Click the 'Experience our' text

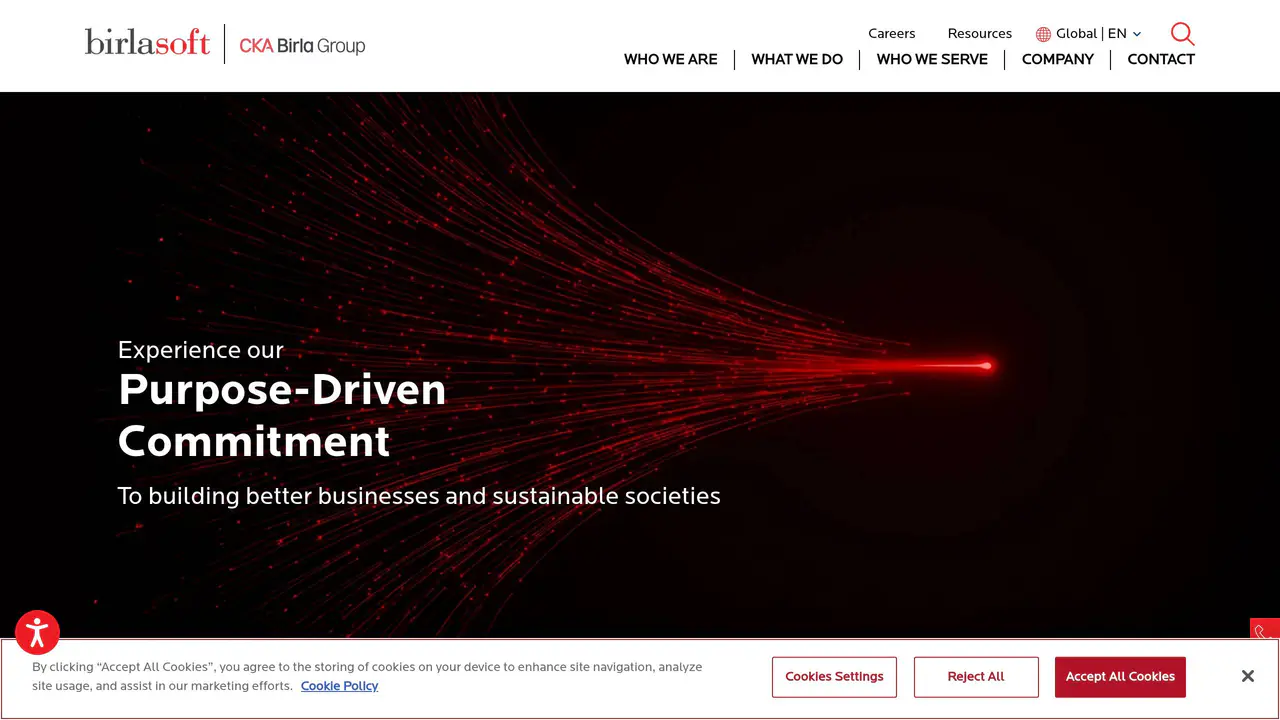coord(201,350)
